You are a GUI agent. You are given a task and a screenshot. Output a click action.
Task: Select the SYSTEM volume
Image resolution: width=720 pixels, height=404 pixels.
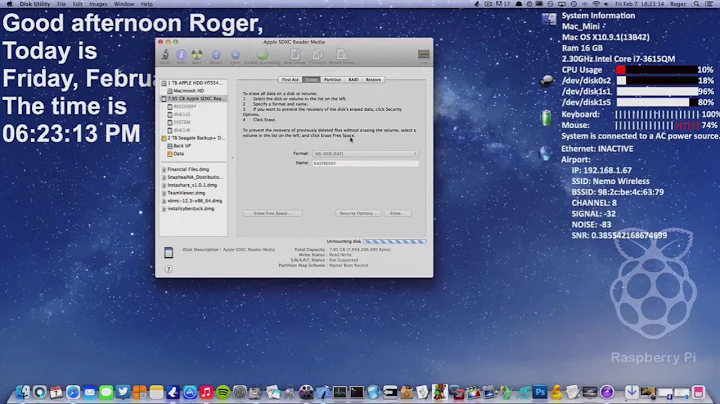(x=193, y=122)
